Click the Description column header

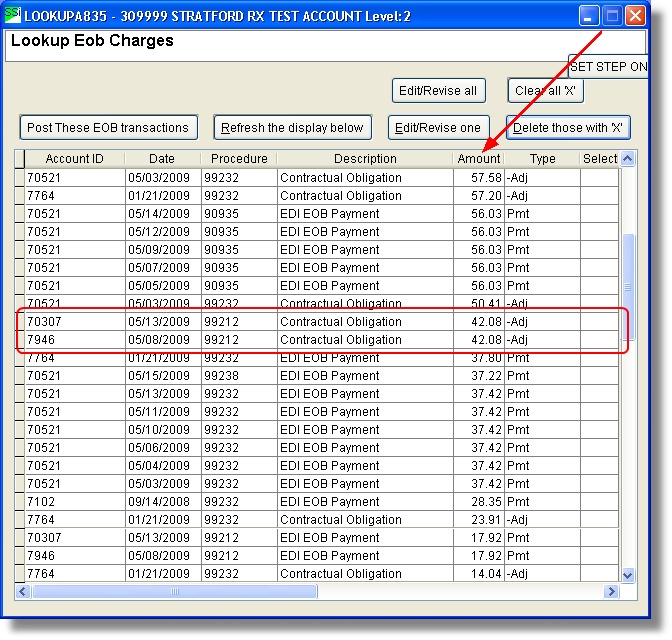tap(365, 159)
